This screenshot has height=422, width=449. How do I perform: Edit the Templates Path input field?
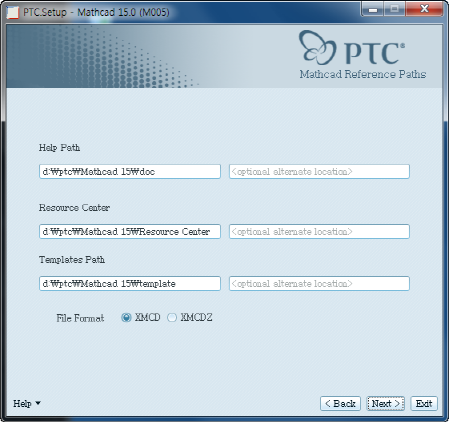click(130, 283)
